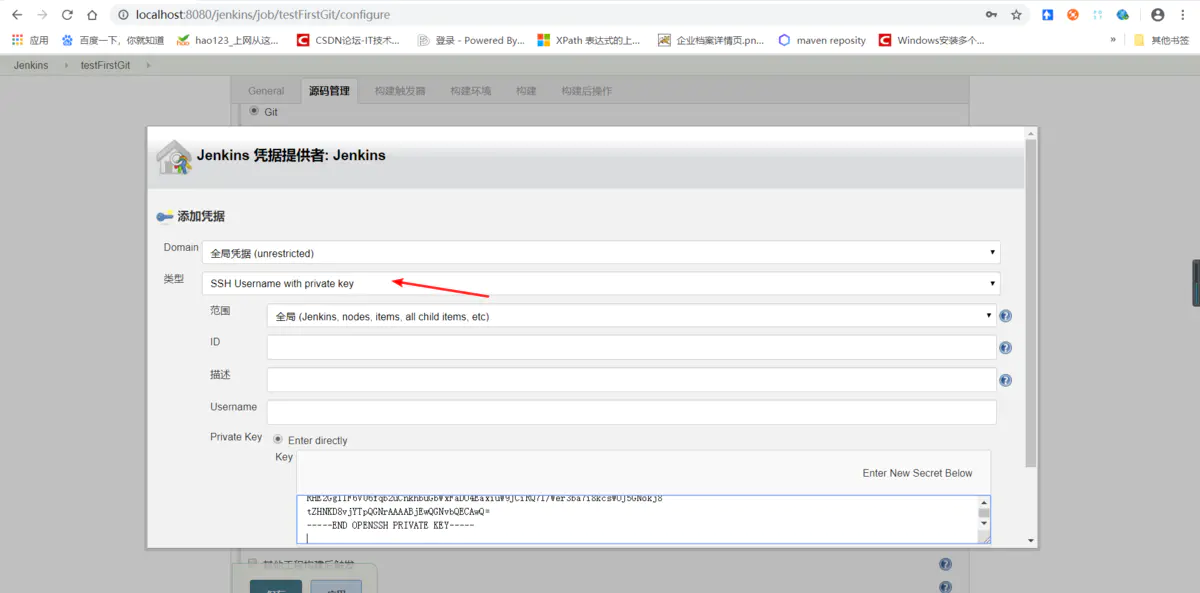Image resolution: width=1200 pixels, height=593 pixels.
Task: Click the 'Enter New Secret Below' text
Action: click(917, 473)
